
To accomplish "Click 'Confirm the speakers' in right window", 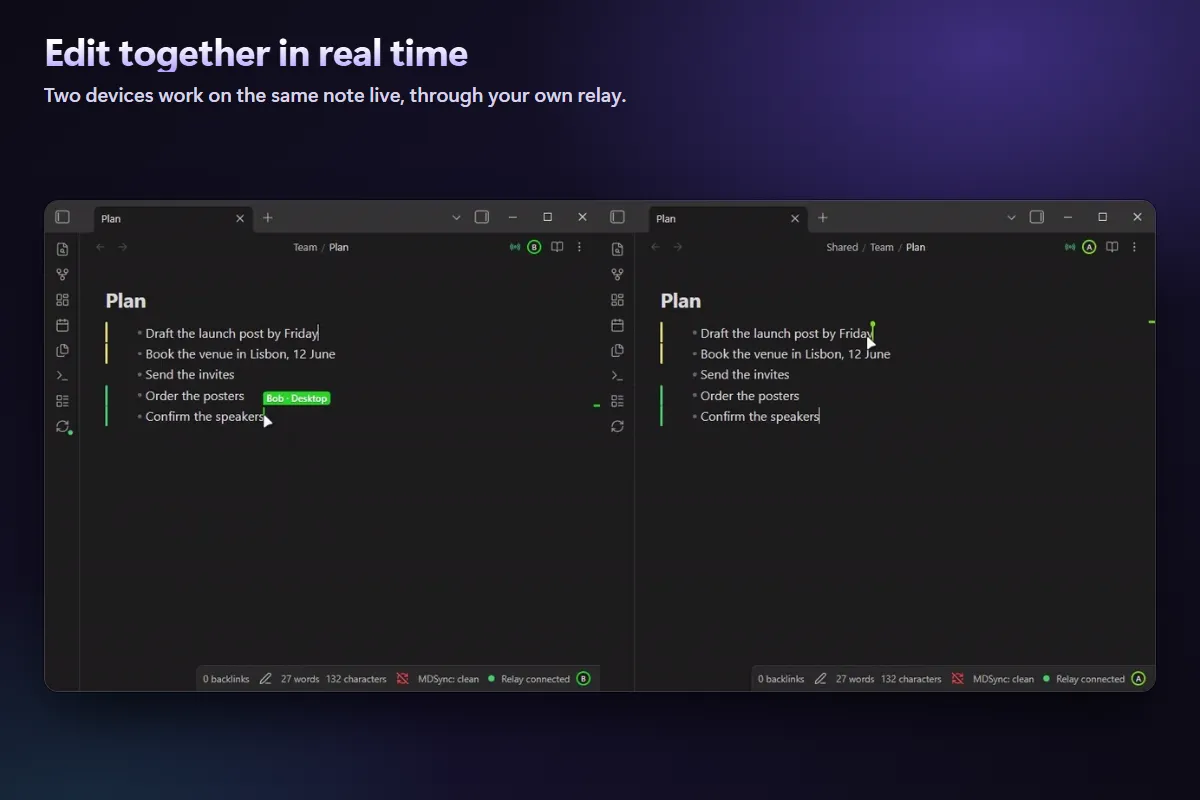I will click(x=759, y=417).
